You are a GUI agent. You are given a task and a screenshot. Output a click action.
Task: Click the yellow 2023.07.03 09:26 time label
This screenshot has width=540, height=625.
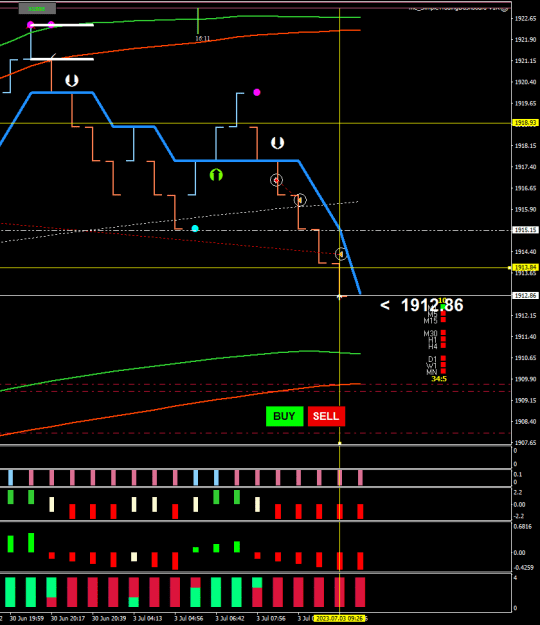tap(339, 619)
